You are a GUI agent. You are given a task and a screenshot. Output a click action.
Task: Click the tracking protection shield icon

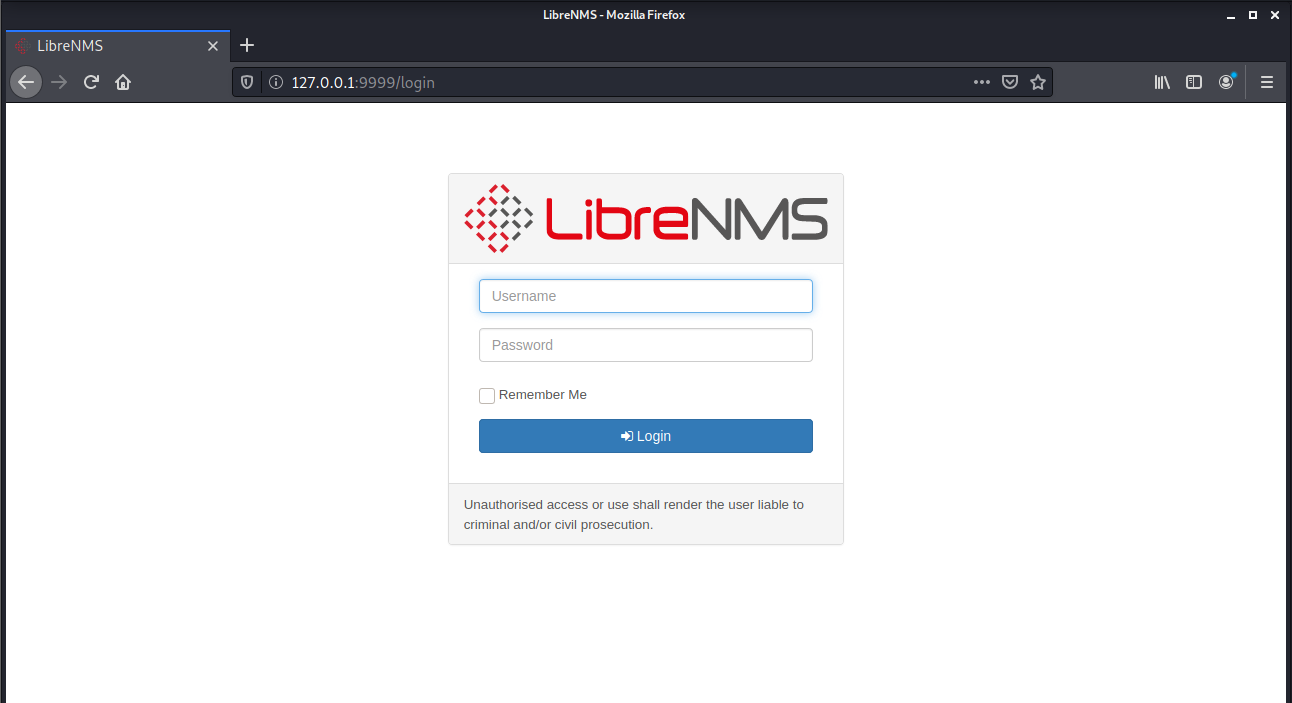(248, 82)
